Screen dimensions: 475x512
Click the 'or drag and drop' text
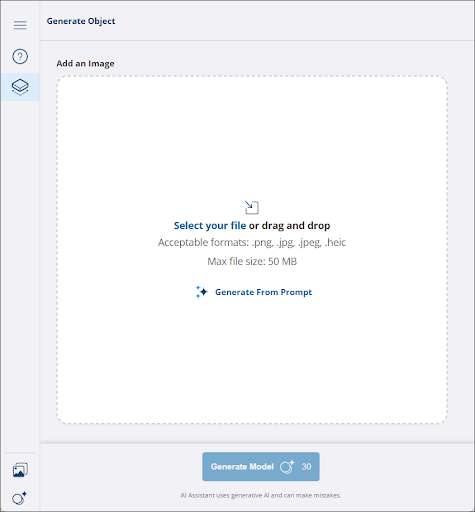[x=289, y=226]
